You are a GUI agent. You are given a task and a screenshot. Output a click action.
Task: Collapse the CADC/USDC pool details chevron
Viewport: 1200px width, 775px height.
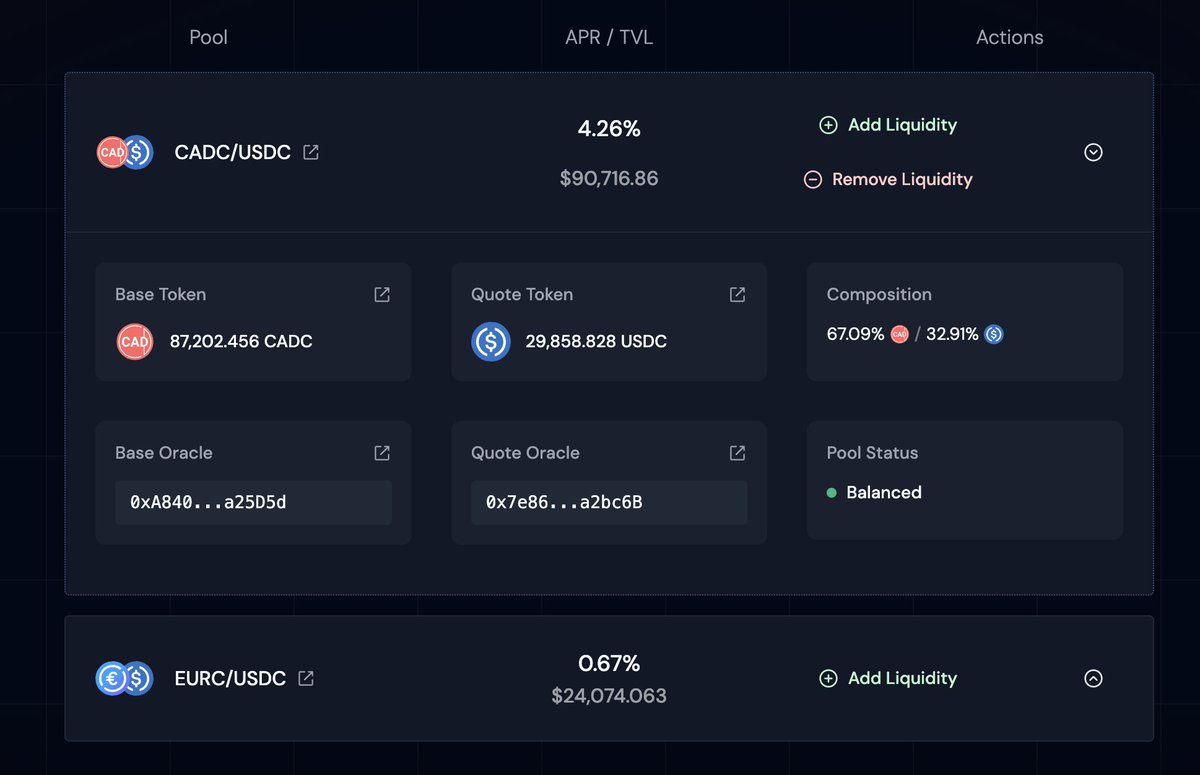pos(1093,152)
